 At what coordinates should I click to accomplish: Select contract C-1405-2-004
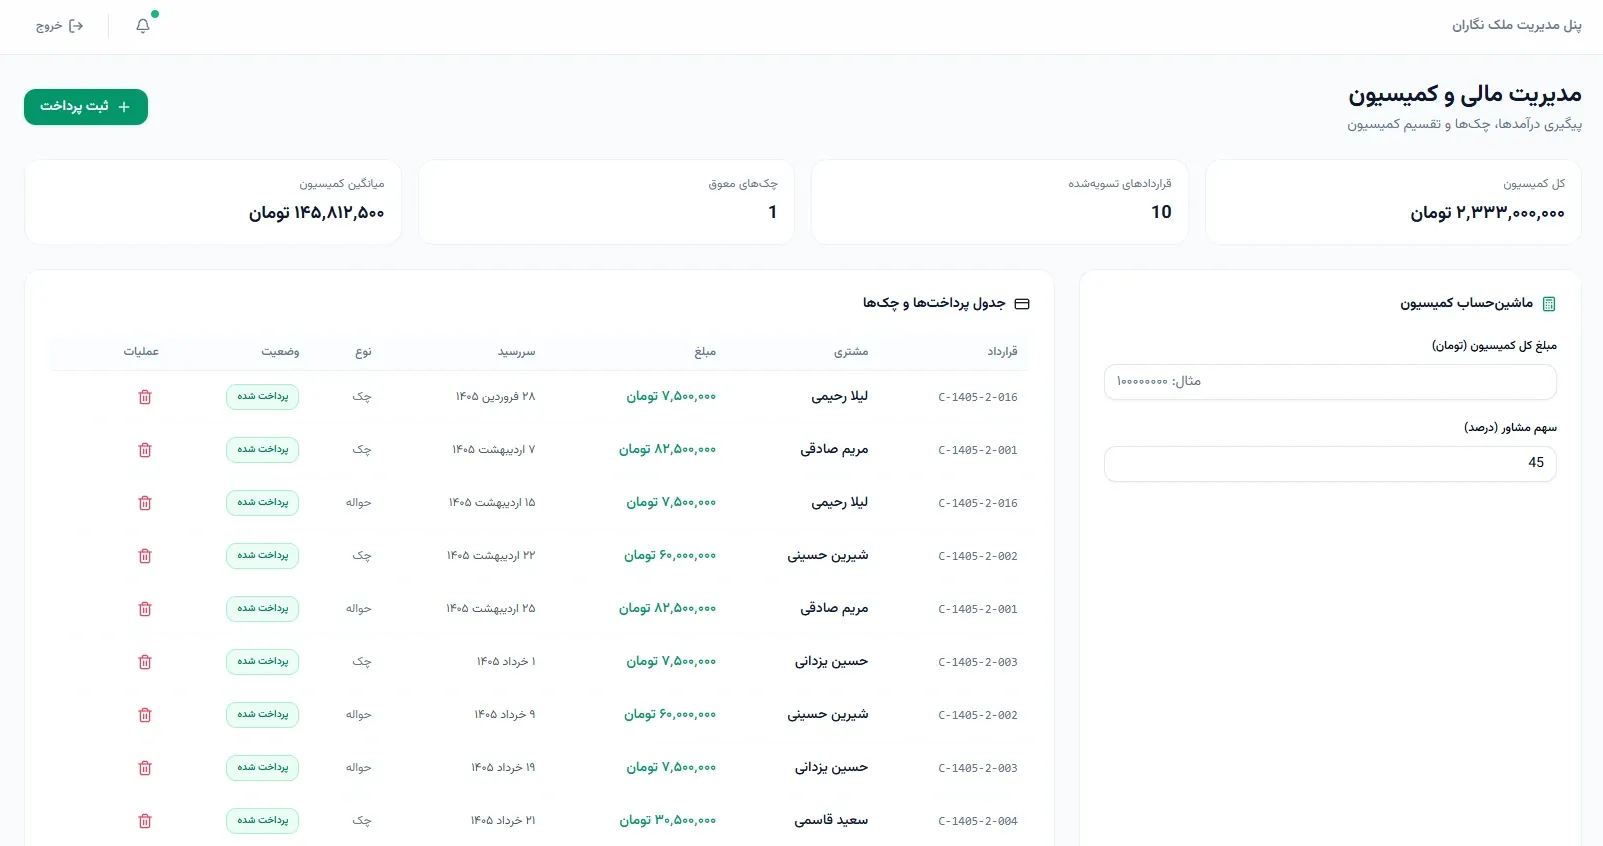[978, 821]
